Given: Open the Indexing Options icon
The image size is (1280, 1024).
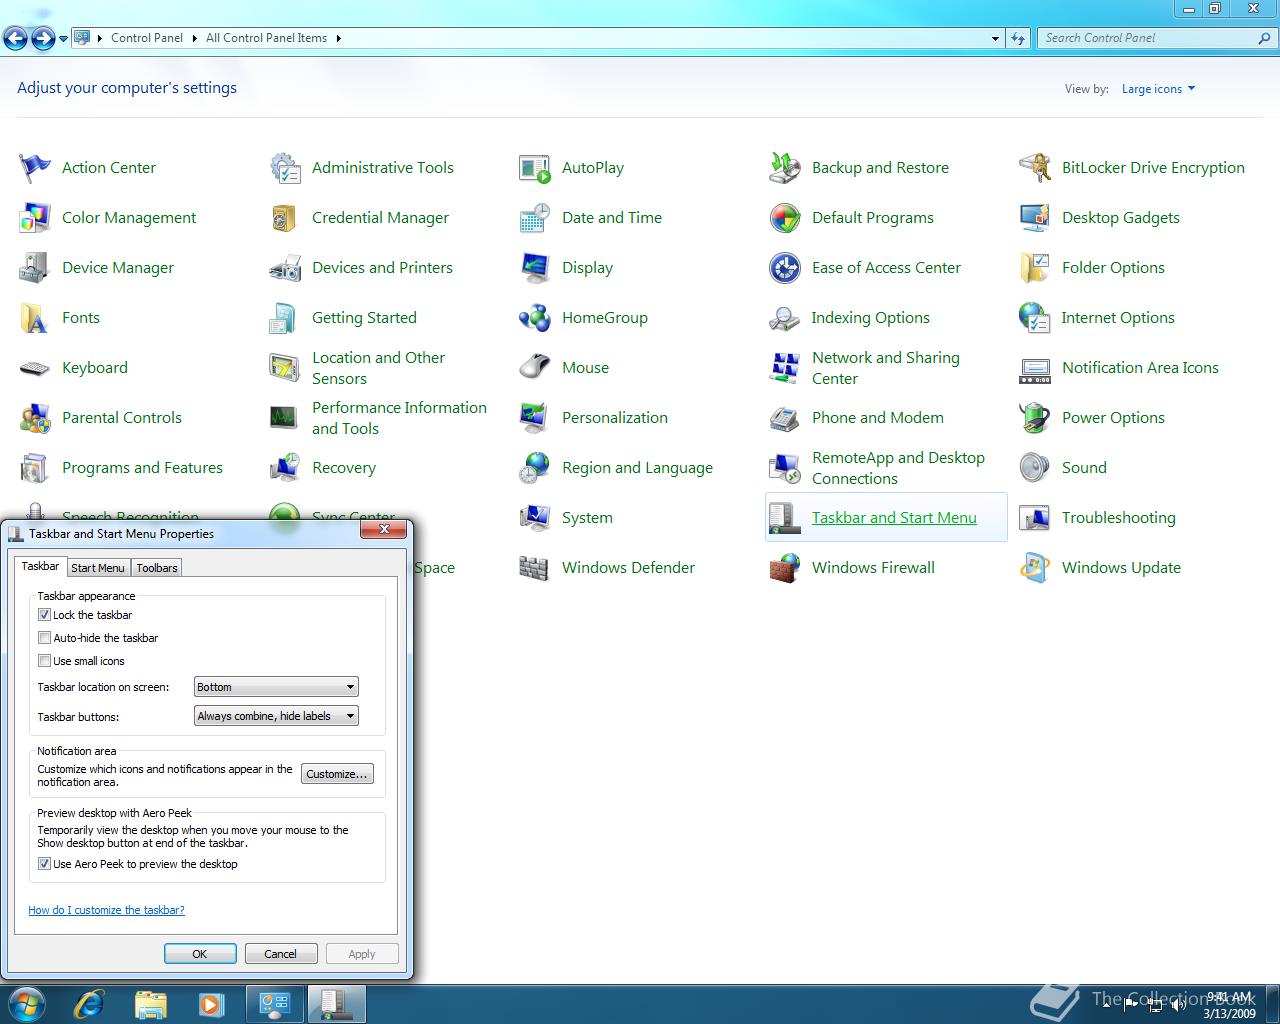Looking at the screenshot, I should [785, 318].
